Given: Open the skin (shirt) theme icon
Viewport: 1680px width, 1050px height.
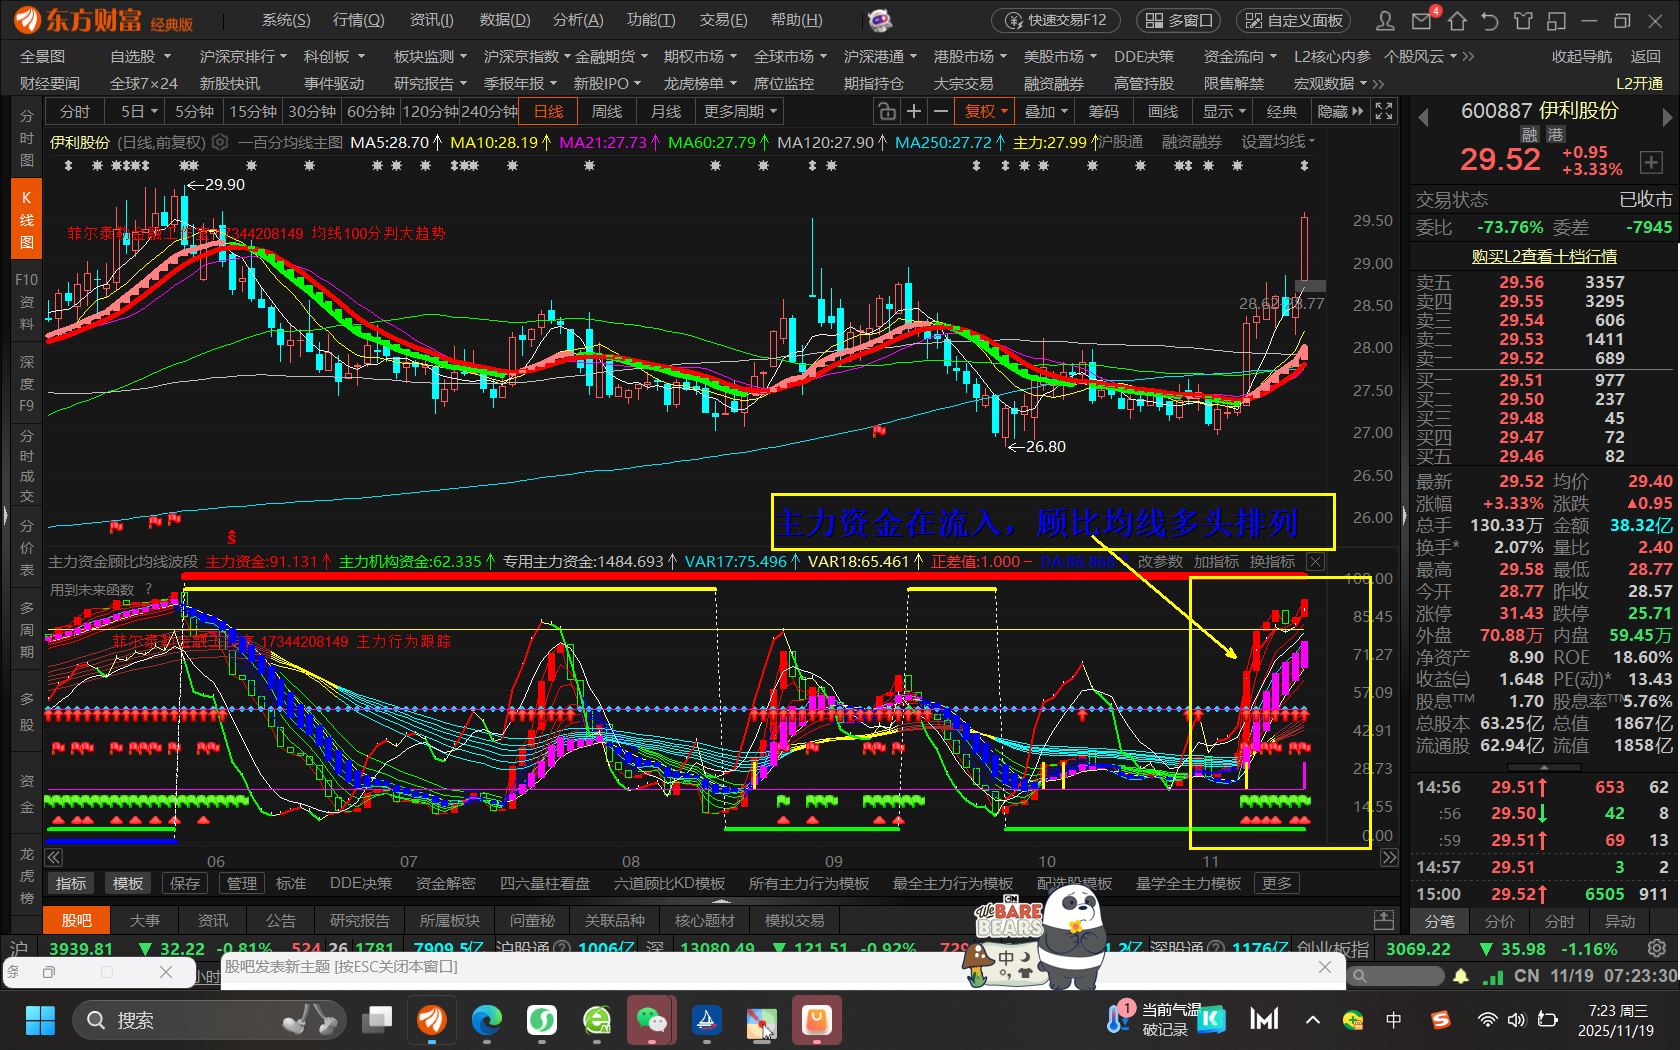Looking at the screenshot, I should (x=1523, y=21).
